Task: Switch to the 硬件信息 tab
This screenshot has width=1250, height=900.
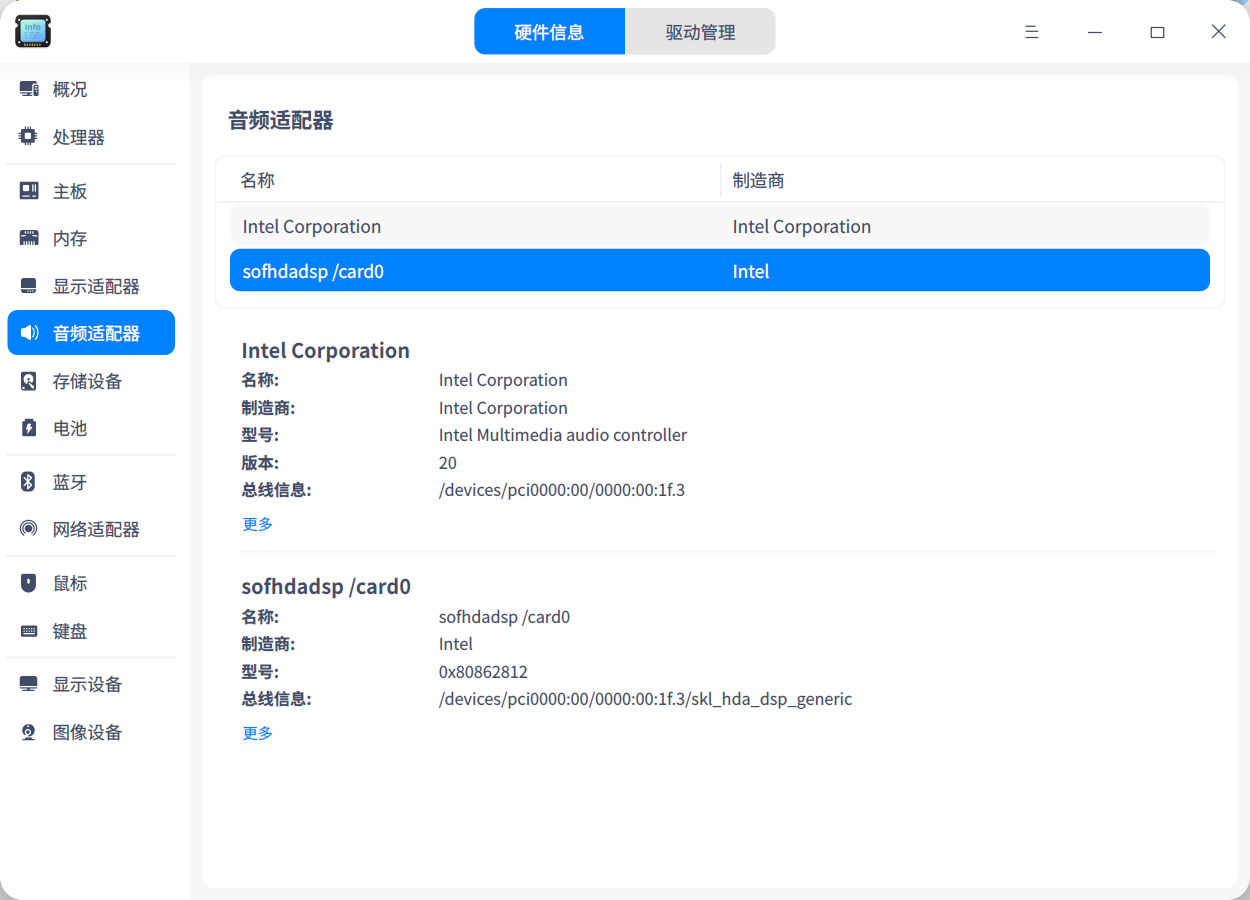Action: [x=549, y=32]
